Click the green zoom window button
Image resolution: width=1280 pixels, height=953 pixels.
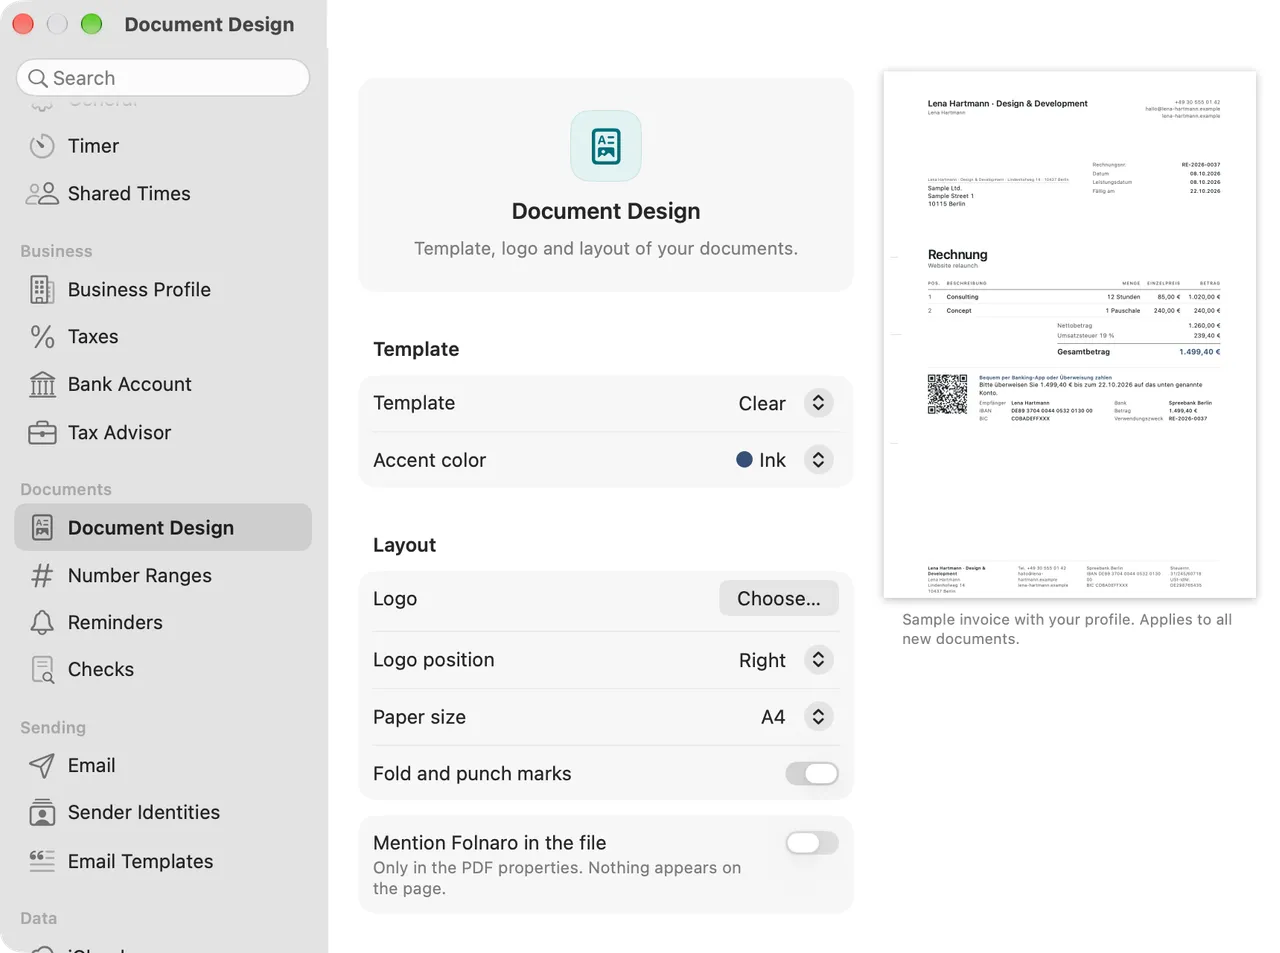pyautogui.click(x=91, y=24)
